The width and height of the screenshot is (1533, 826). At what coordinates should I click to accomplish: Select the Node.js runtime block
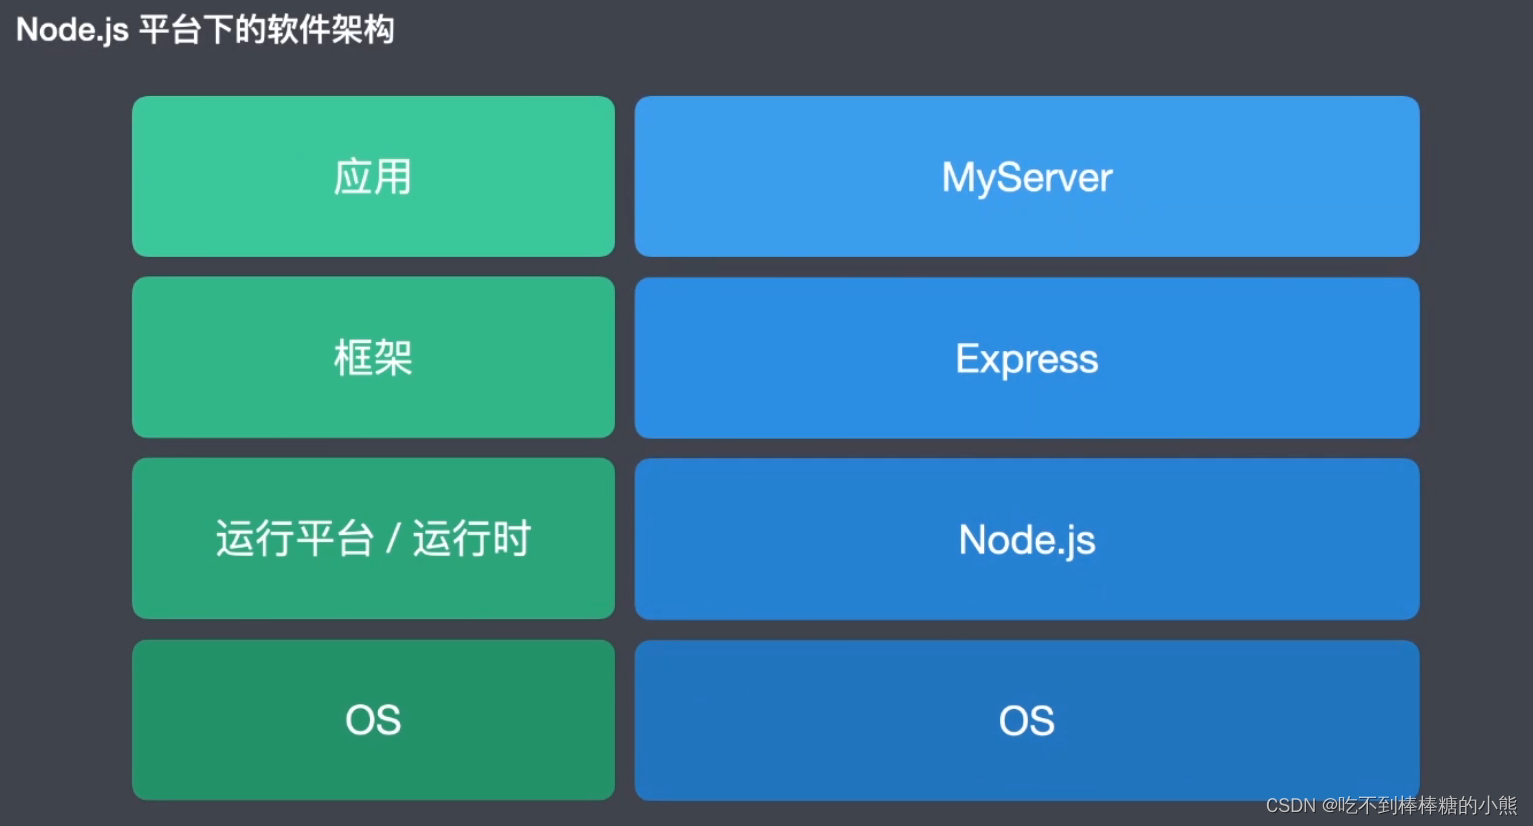click(x=1026, y=539)
